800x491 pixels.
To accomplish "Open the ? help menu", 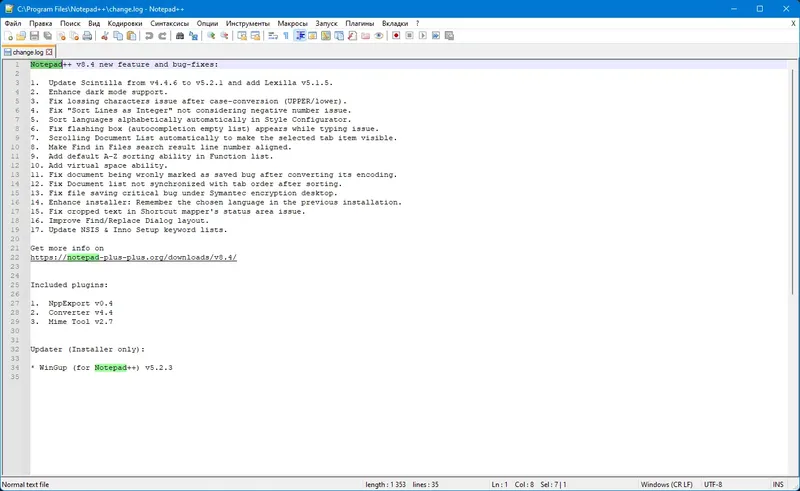I will tap(417, 23).
